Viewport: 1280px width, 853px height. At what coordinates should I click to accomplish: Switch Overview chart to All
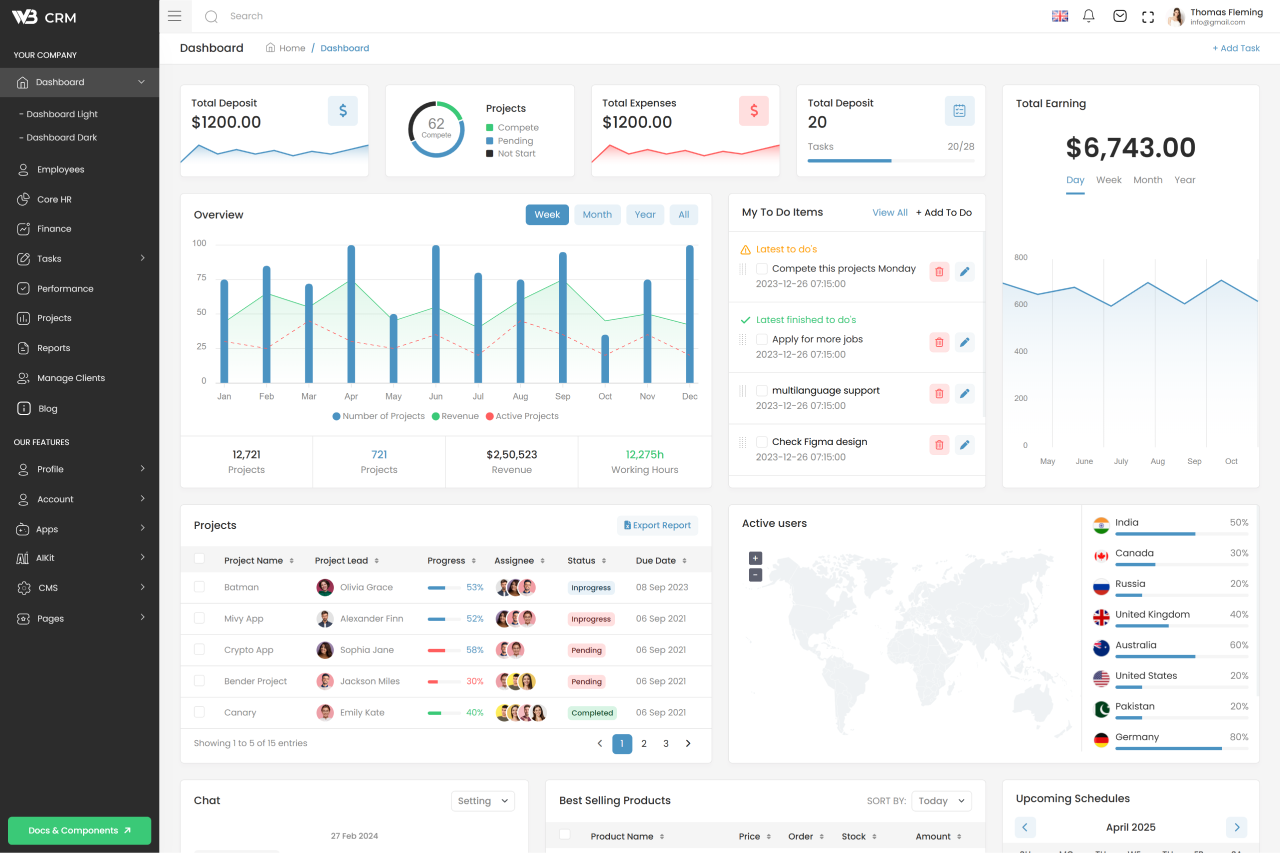684,215
